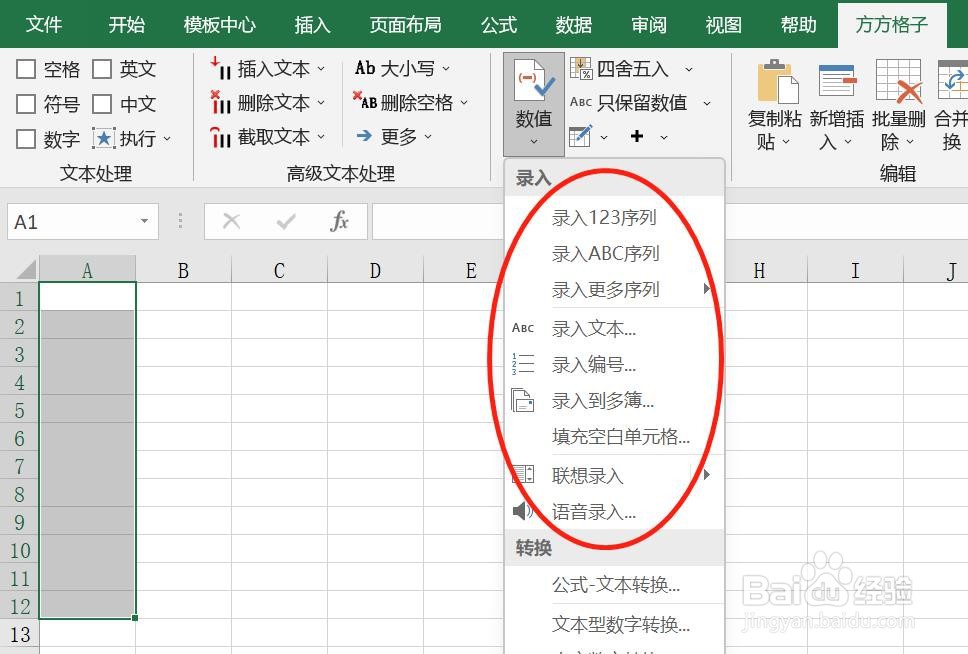The width and height of the screenshot is (968, 654).
Task: Click the 新增插入 icon
Action: tap(837, 80)
